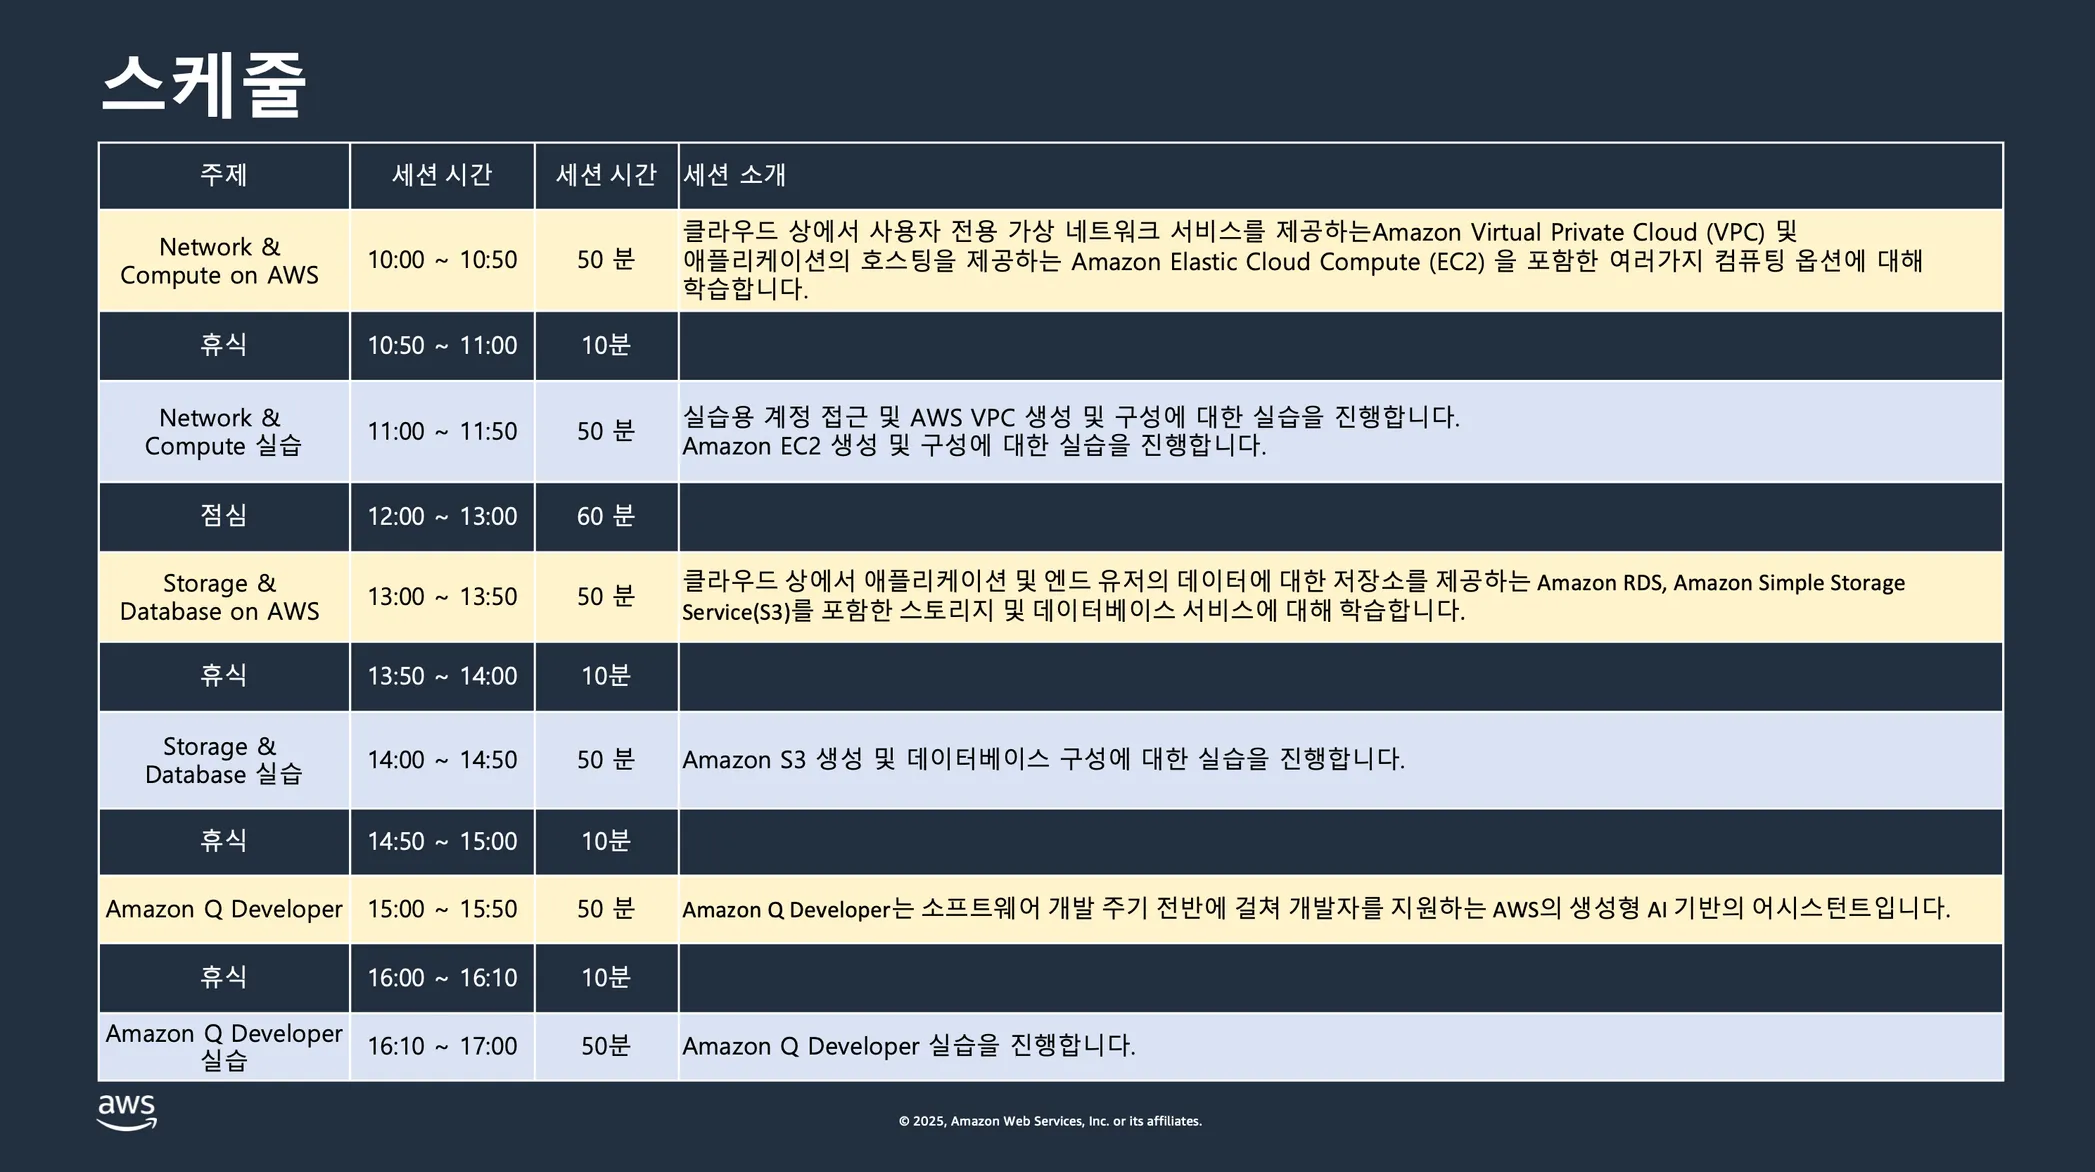Click the Amazon S3 생성 description text
The height and width of the screenshot is (1172, 2095).
[x=1043, y=760]
